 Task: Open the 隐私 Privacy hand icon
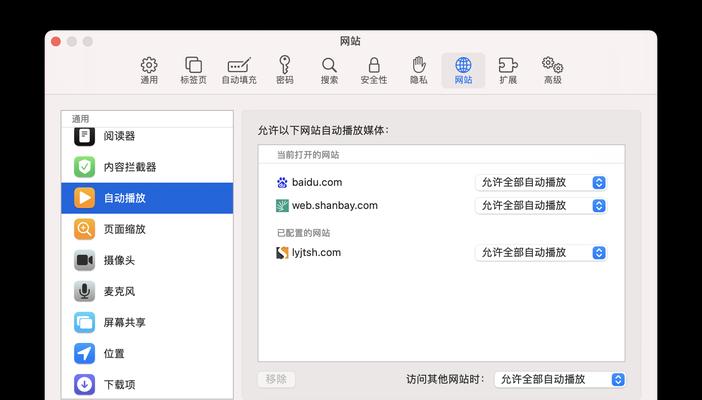tap(419, 70)
